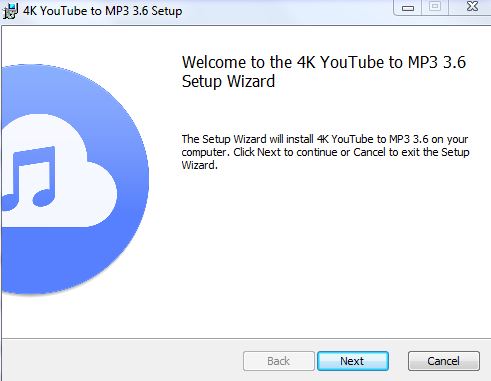
Task: Click the blue circular 4K YouTube to MP3 logo
Action: (x=75, y=179)
